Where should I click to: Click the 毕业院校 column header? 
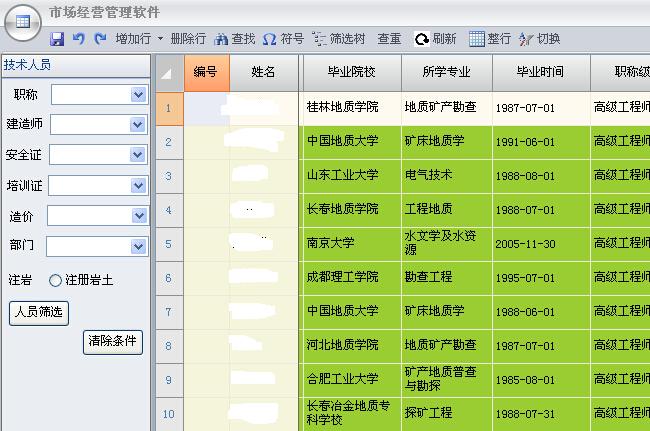pos(352,72)
